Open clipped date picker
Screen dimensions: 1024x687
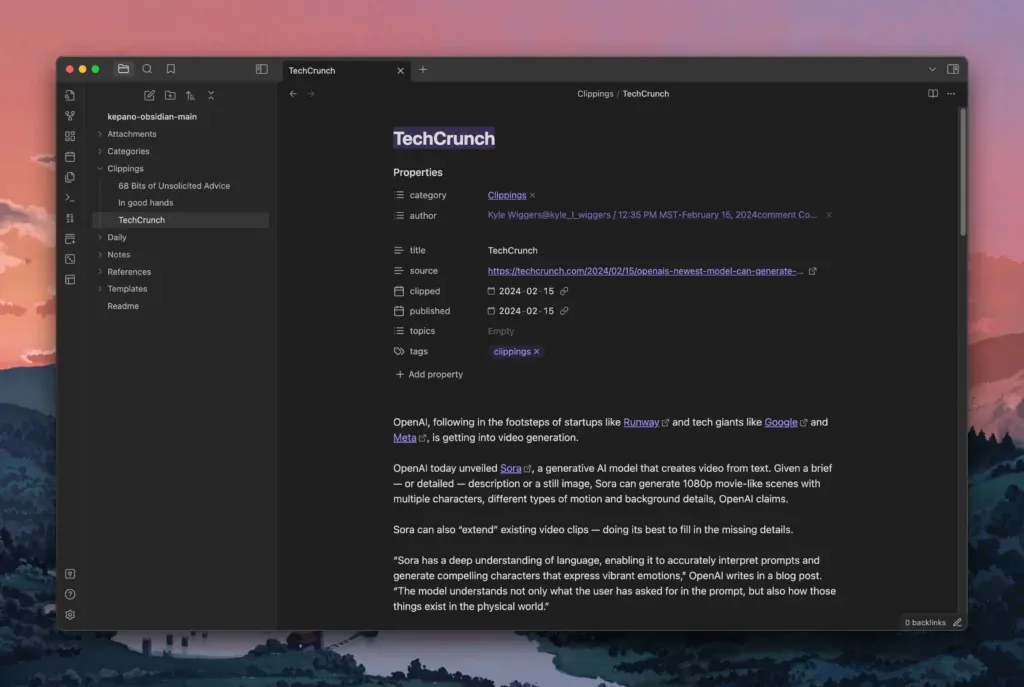(x=491, y=291)
